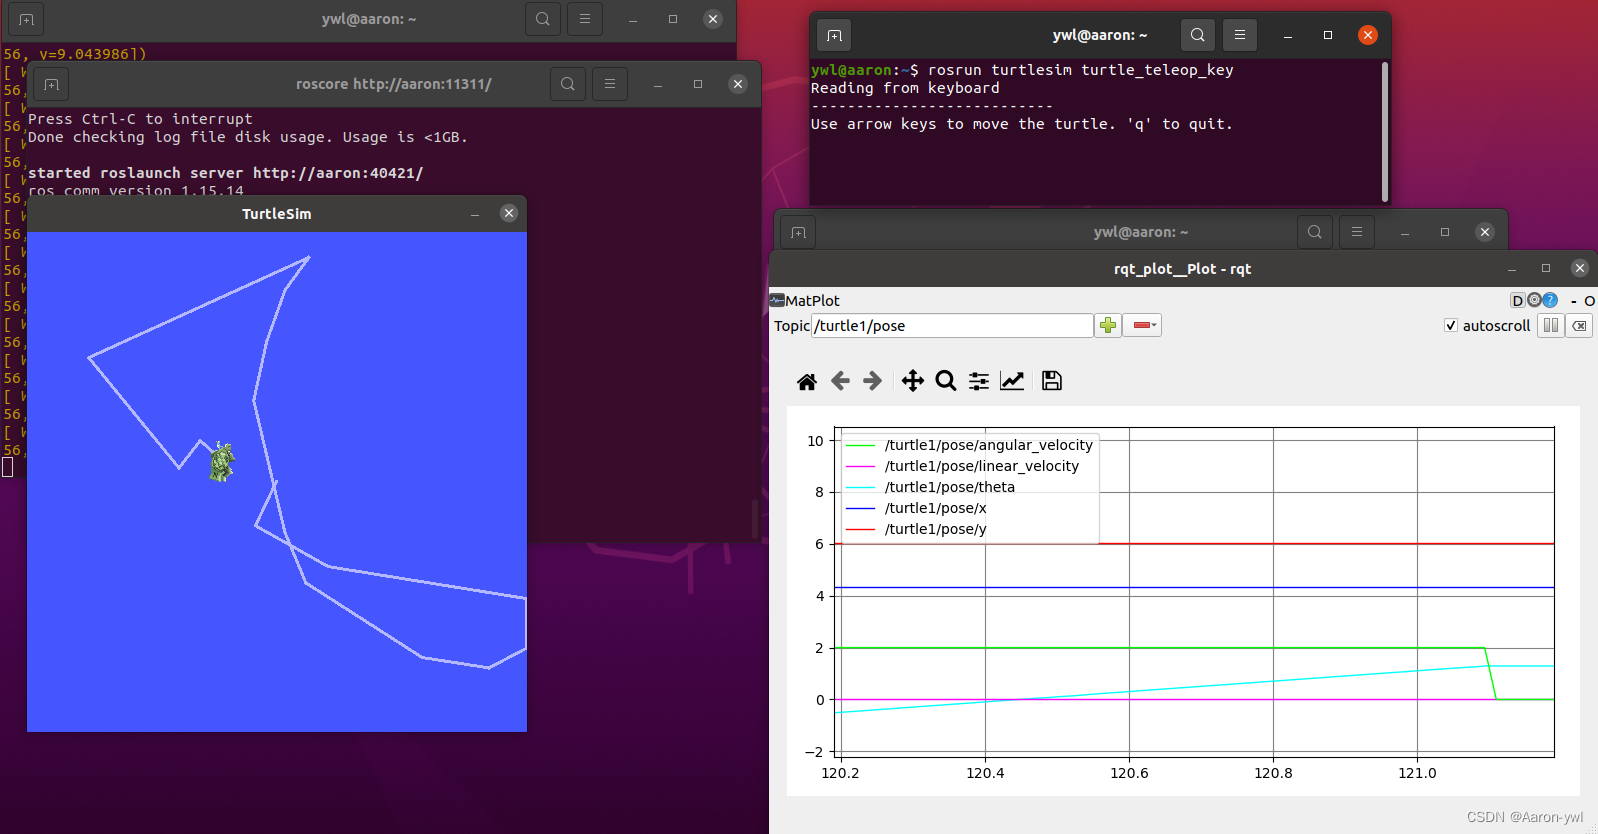The width and height of the screenshot is (1598, 834).
Task: Add topic with green plus button
Action: click(1108, 325)
